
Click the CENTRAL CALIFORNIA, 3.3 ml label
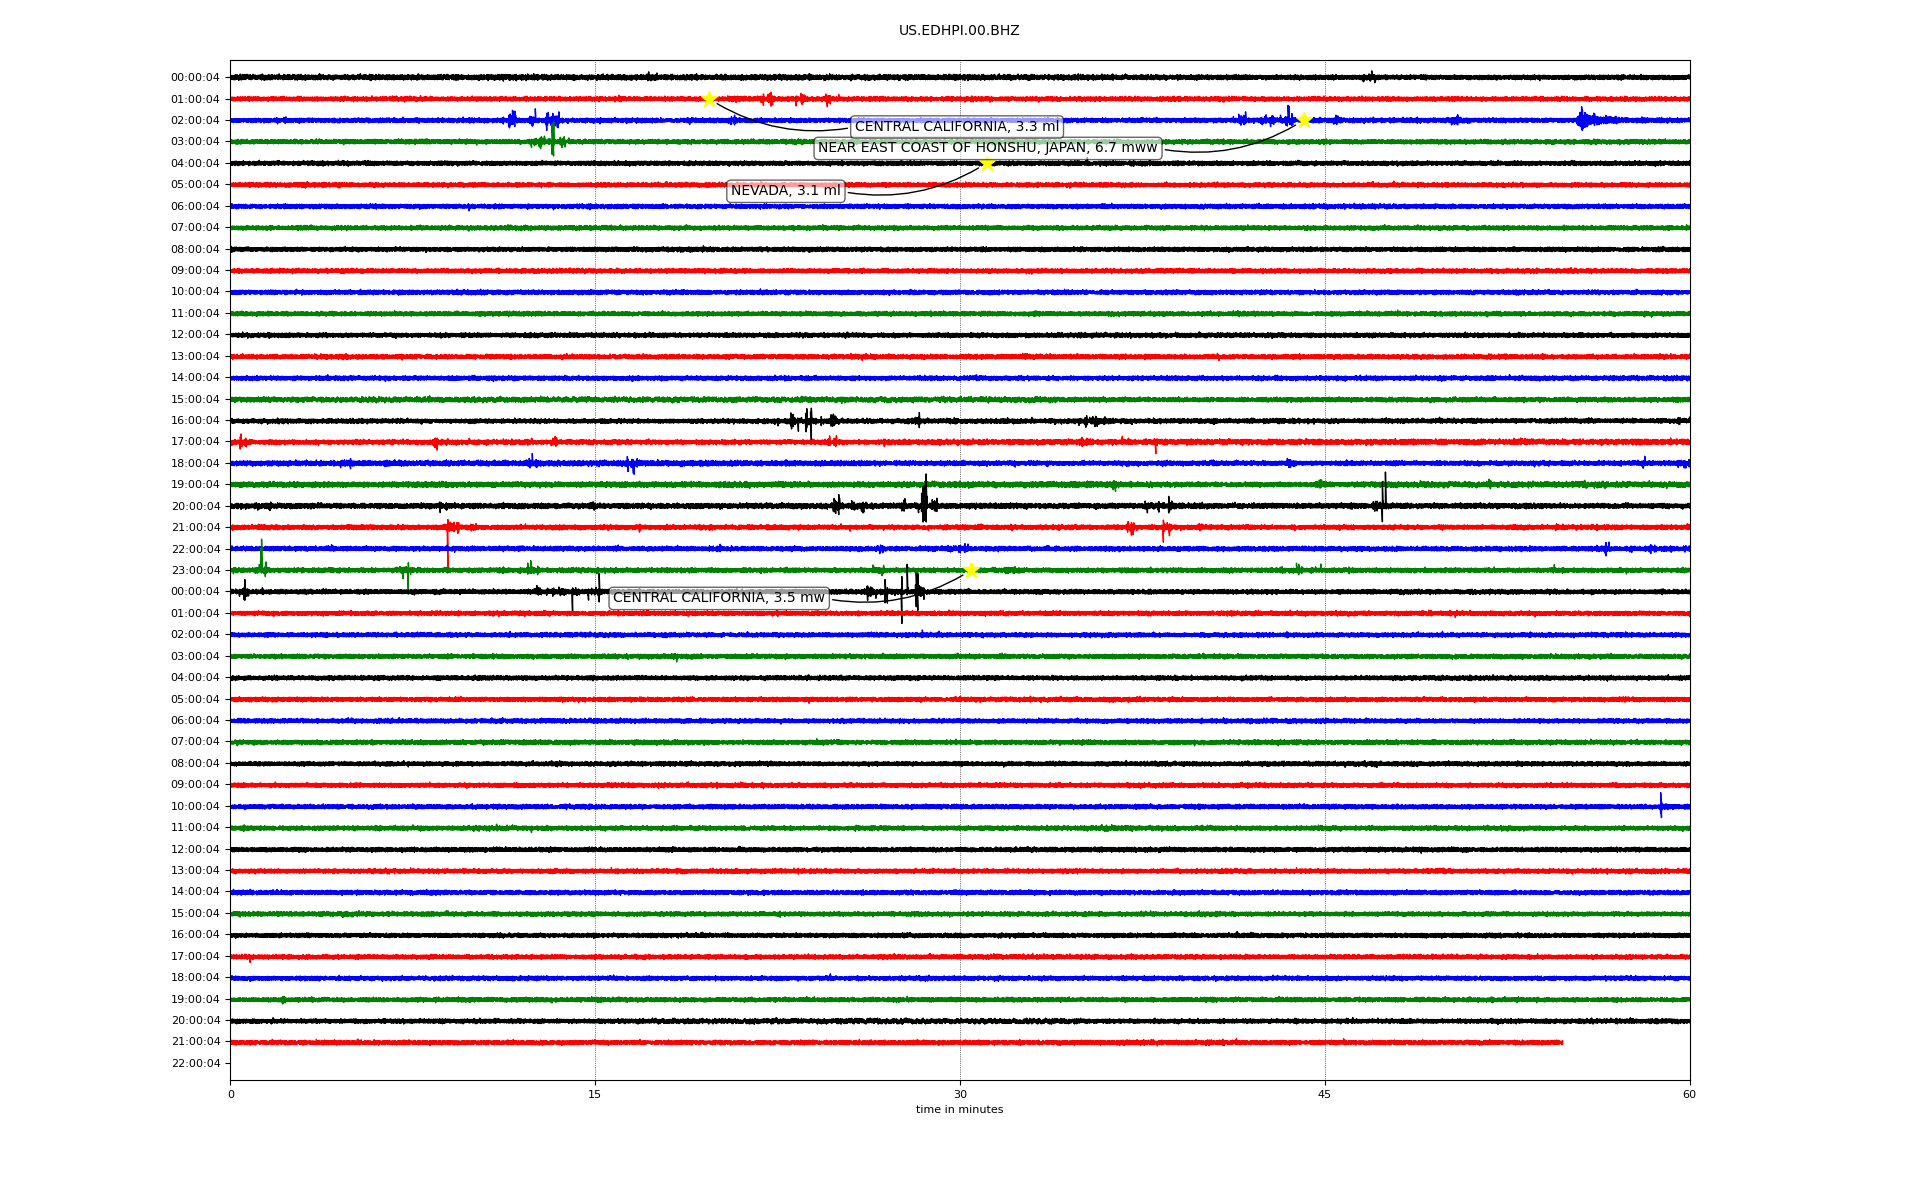(956, 127)
